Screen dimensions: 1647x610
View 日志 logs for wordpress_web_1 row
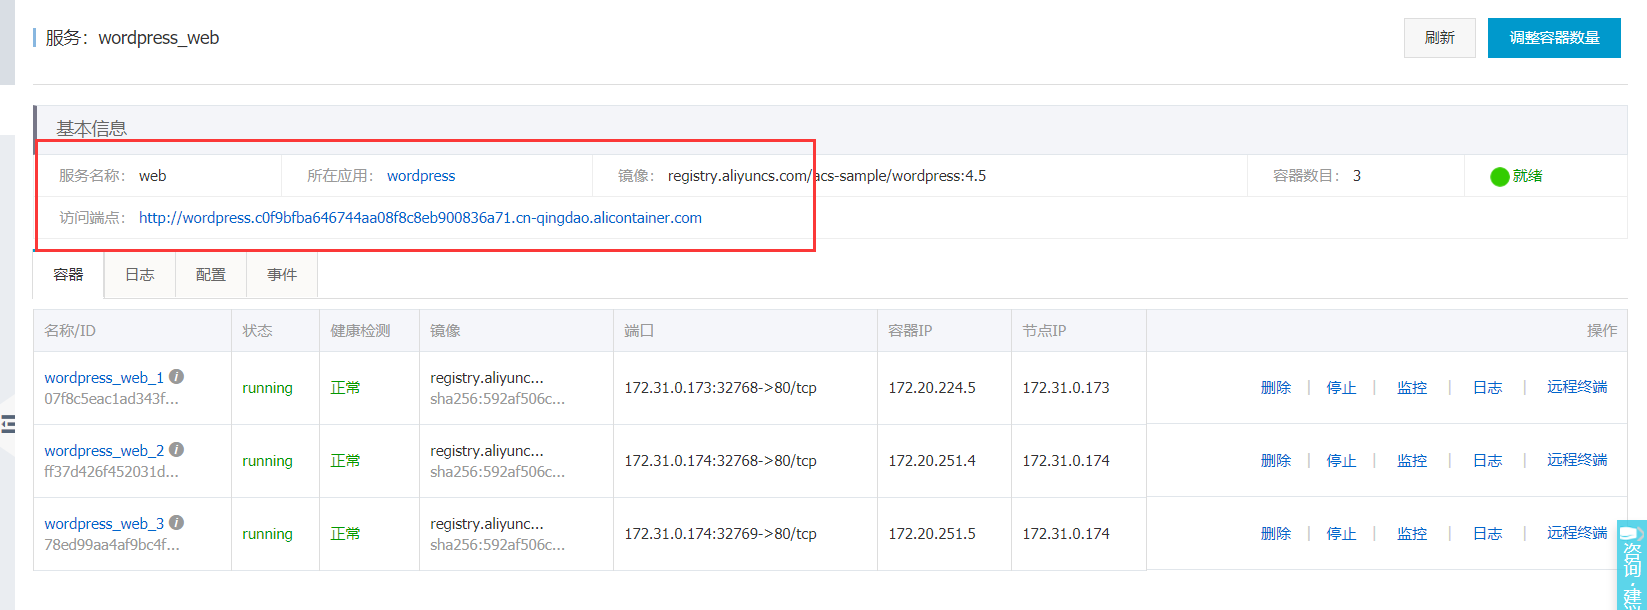pyautogui.click(x=1487, y=388)
